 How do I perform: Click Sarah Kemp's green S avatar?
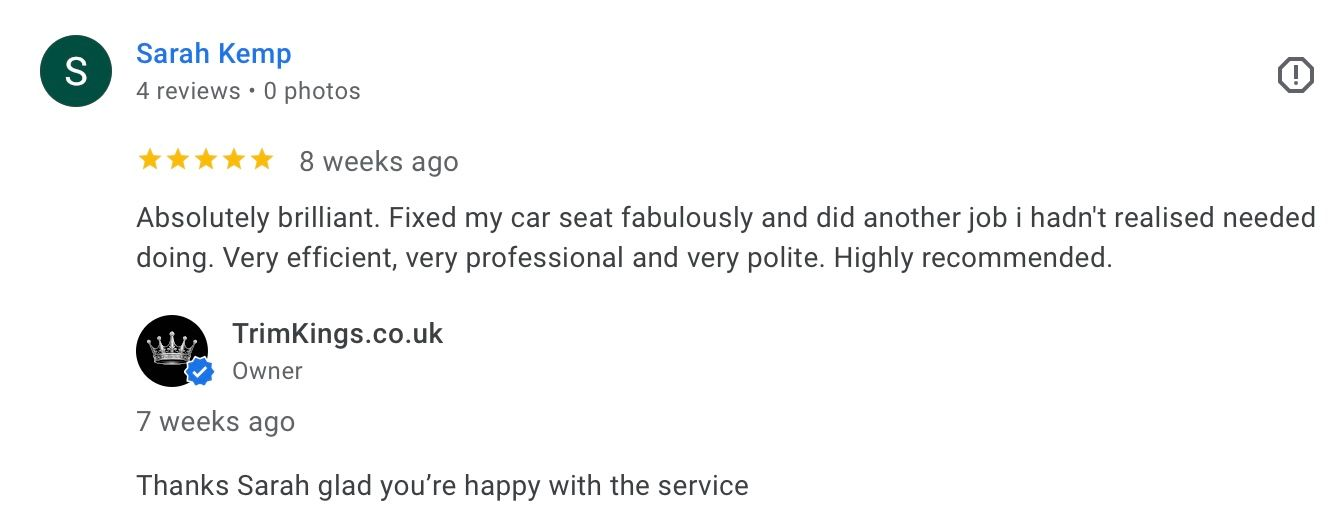coord(75,71)
